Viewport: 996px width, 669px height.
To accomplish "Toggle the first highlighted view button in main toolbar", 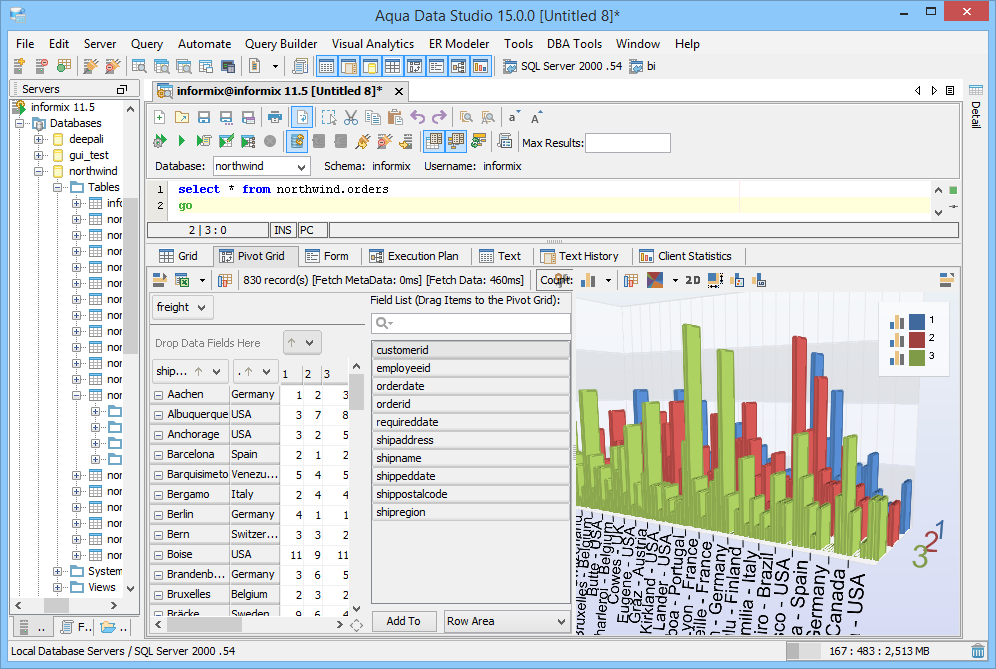I will tap(326, 66).
